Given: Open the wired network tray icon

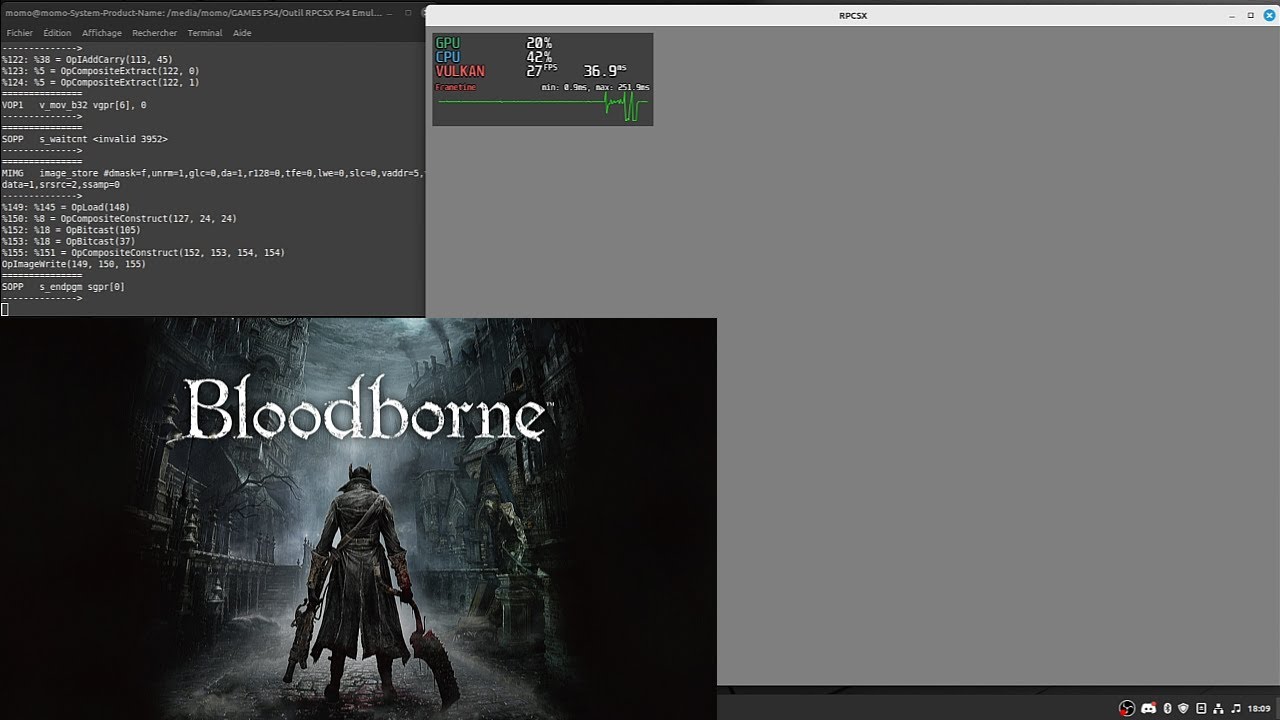Looking at the screenshot, I should click(x=1218, y=708).
